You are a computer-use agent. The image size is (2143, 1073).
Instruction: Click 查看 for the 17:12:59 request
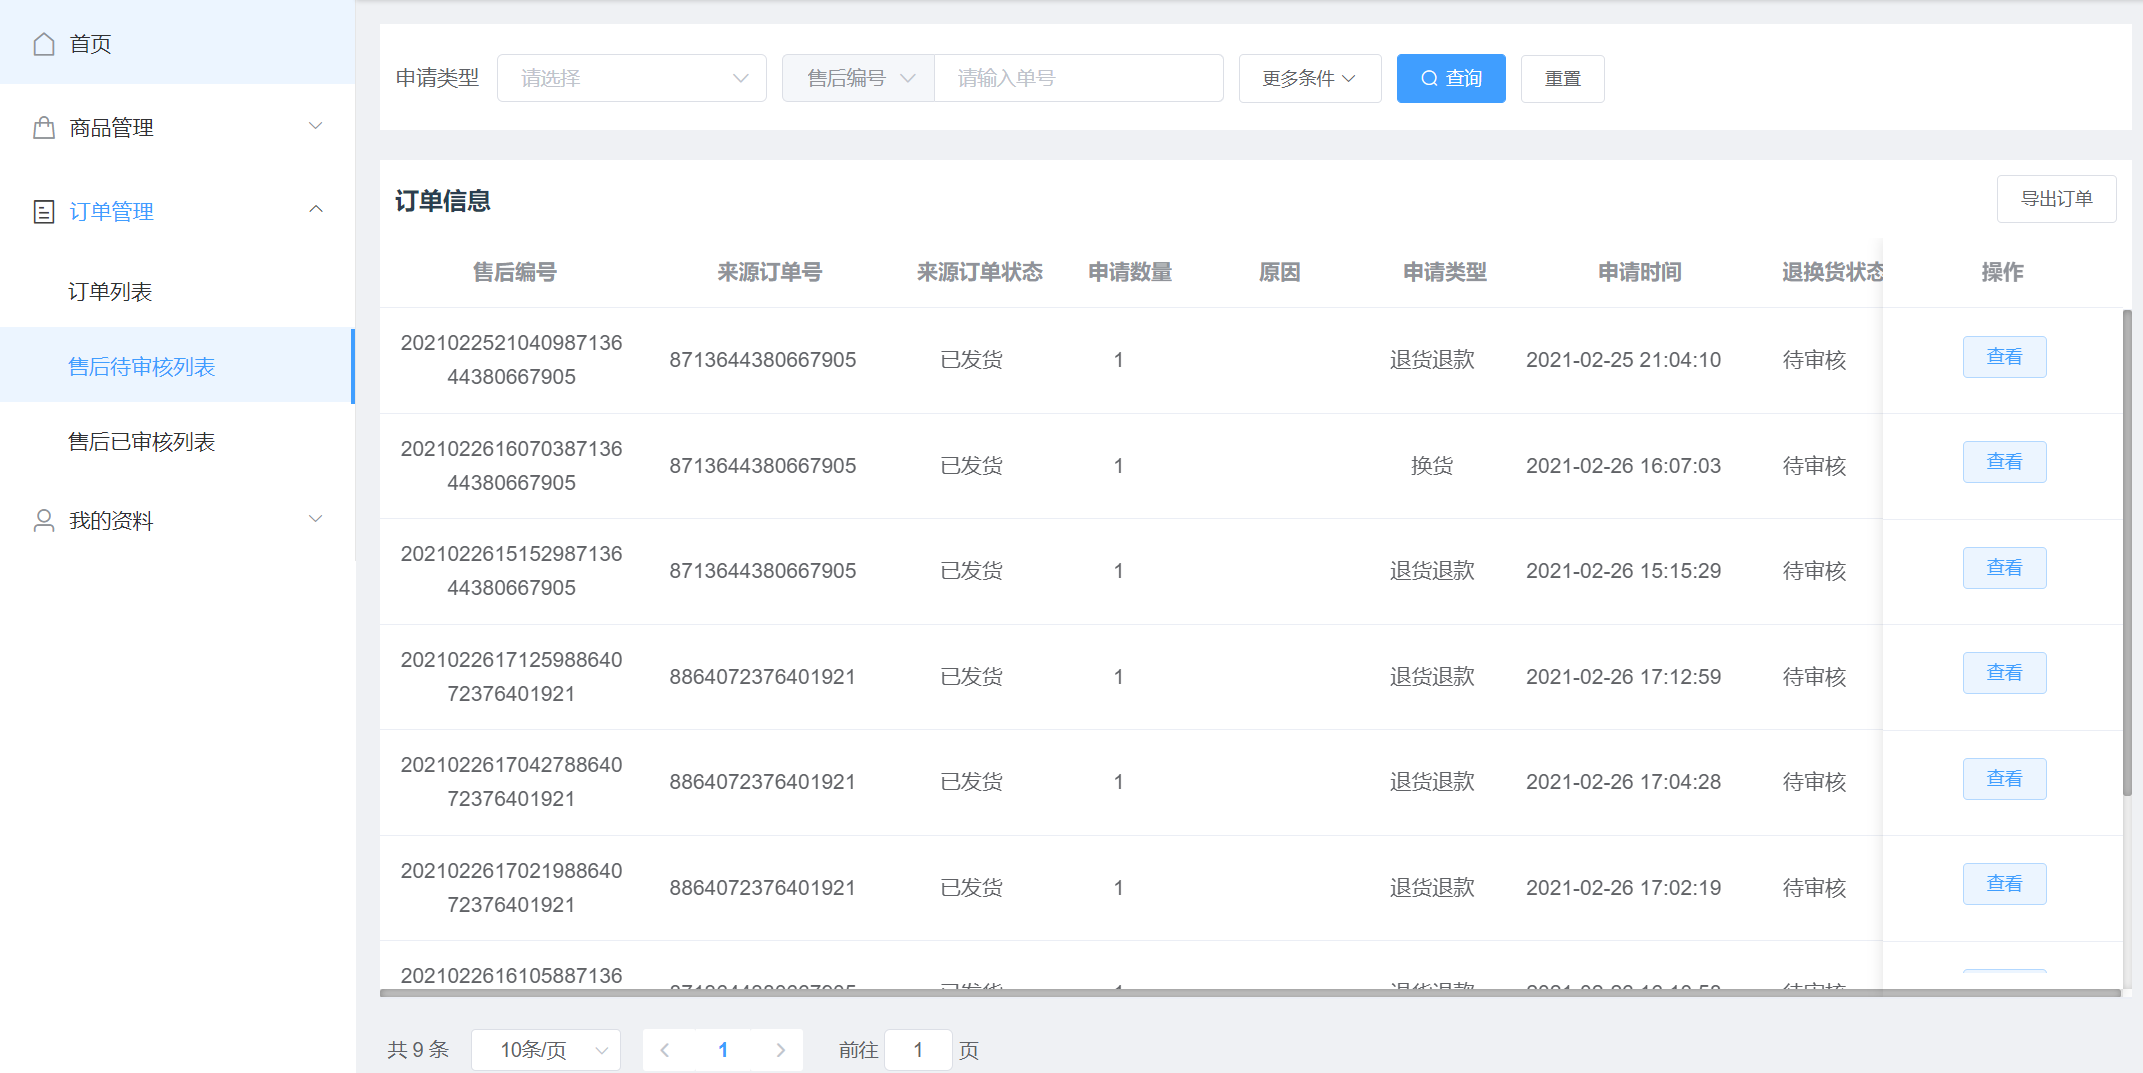pos(2004,673)
